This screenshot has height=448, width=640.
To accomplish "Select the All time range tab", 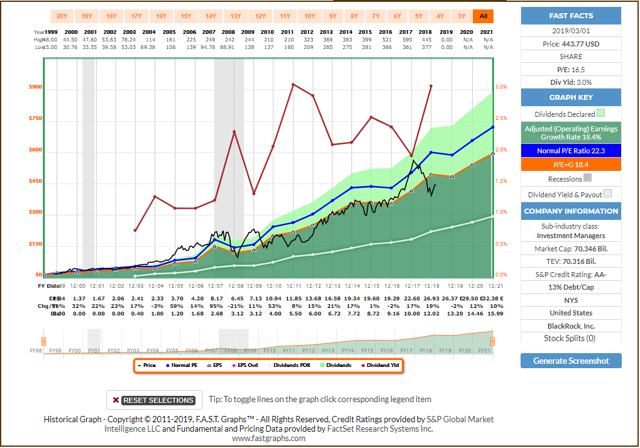I will (483, 16).
